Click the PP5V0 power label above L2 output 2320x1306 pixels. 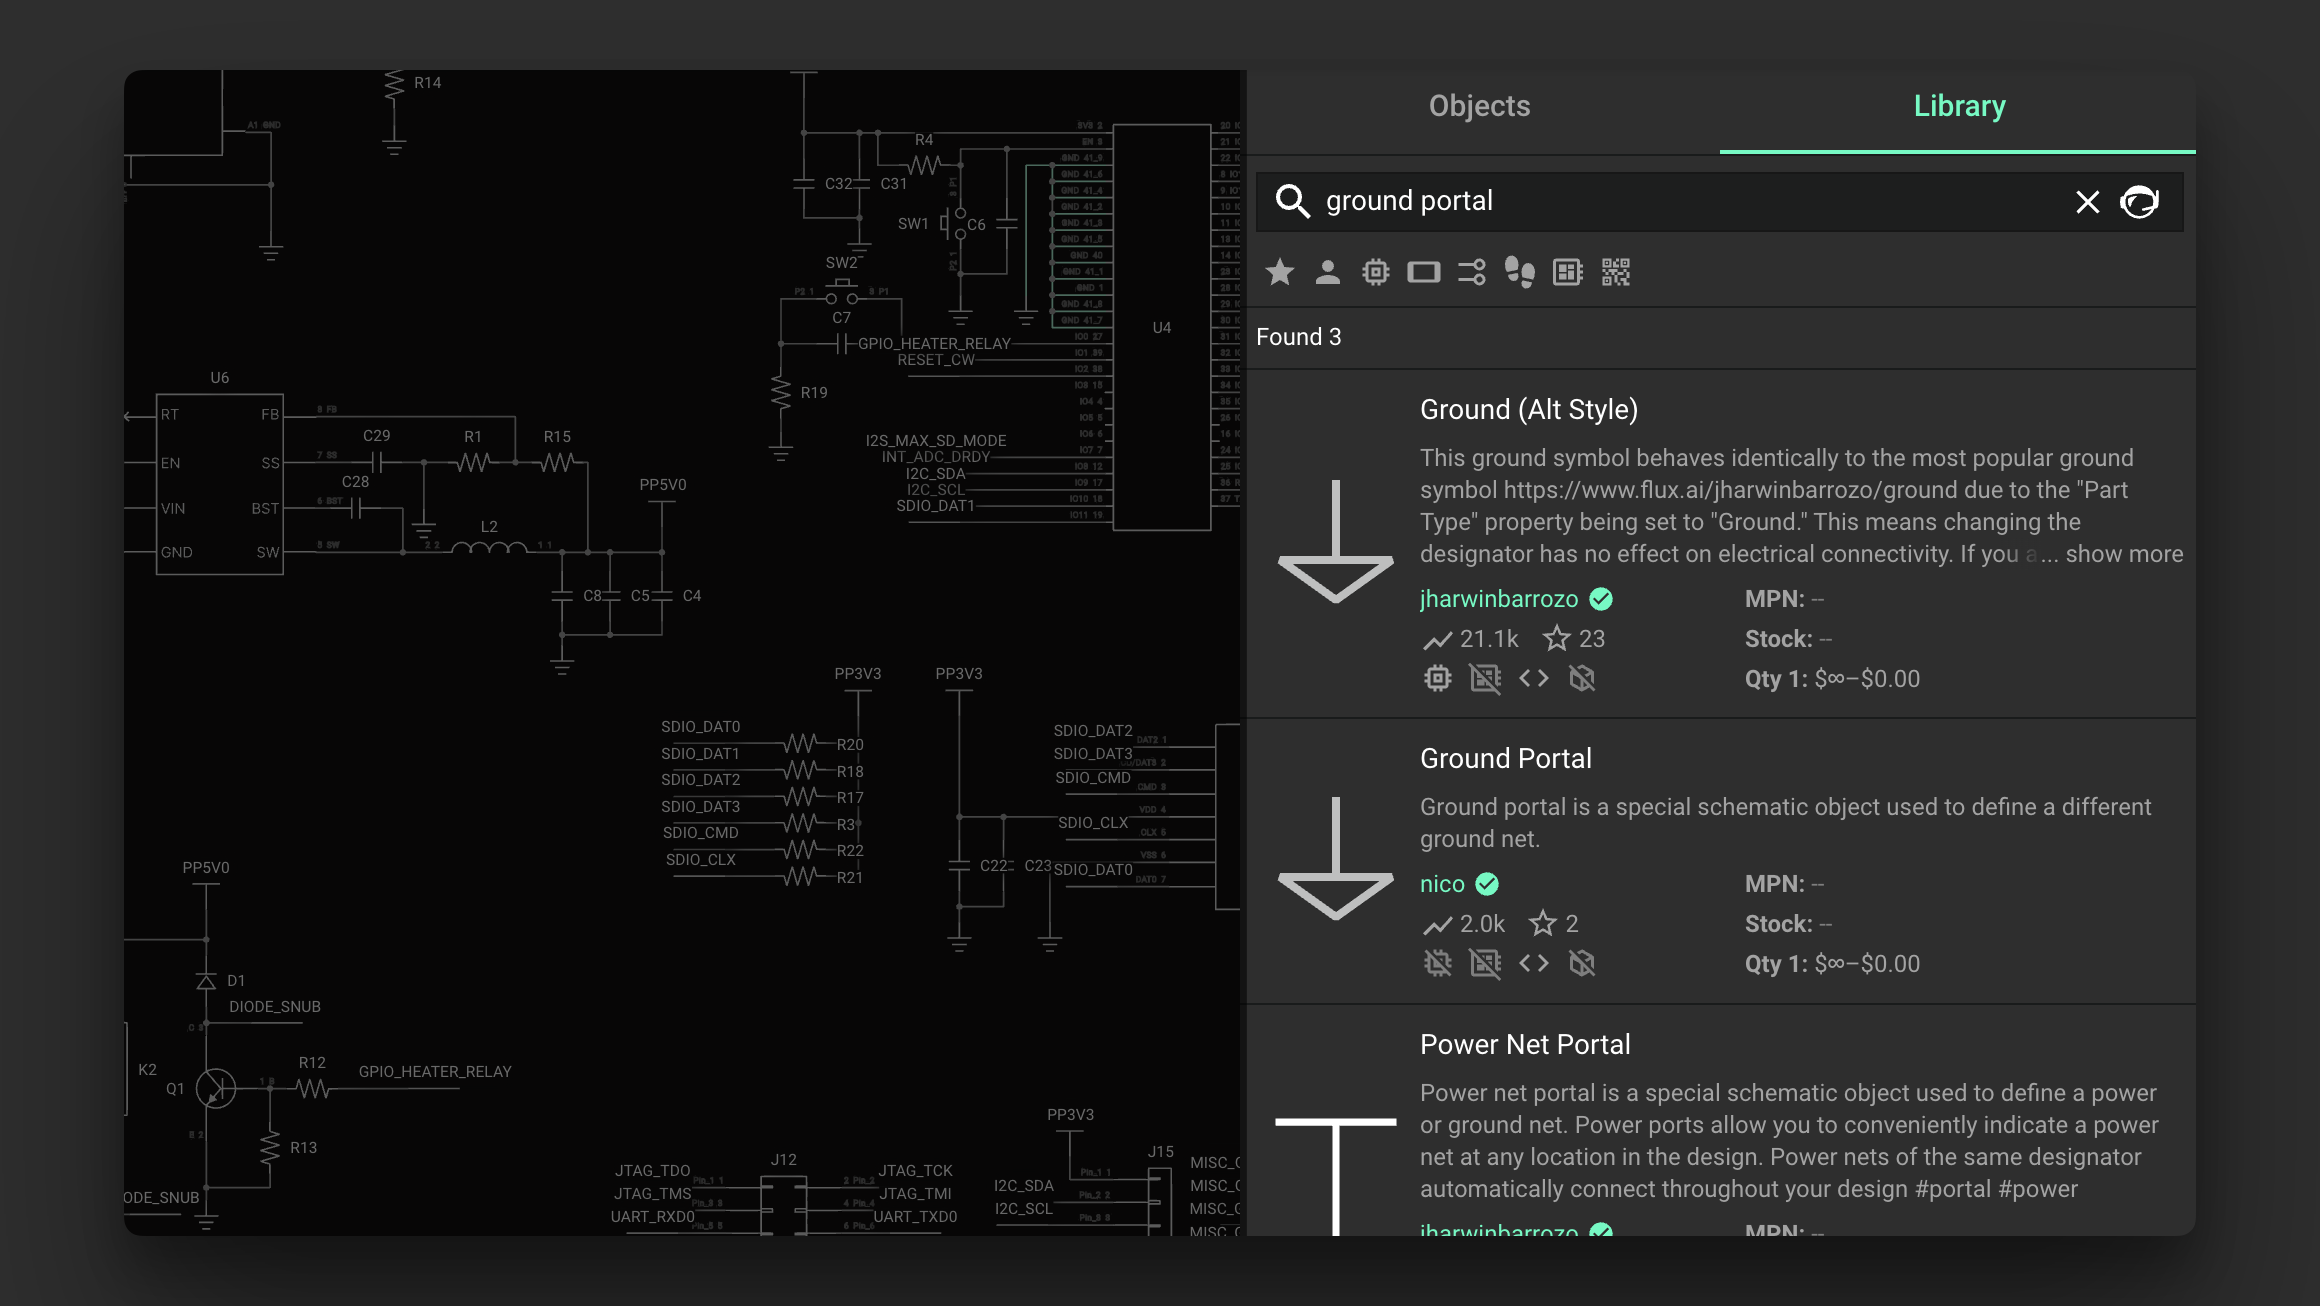coord(662,485)
